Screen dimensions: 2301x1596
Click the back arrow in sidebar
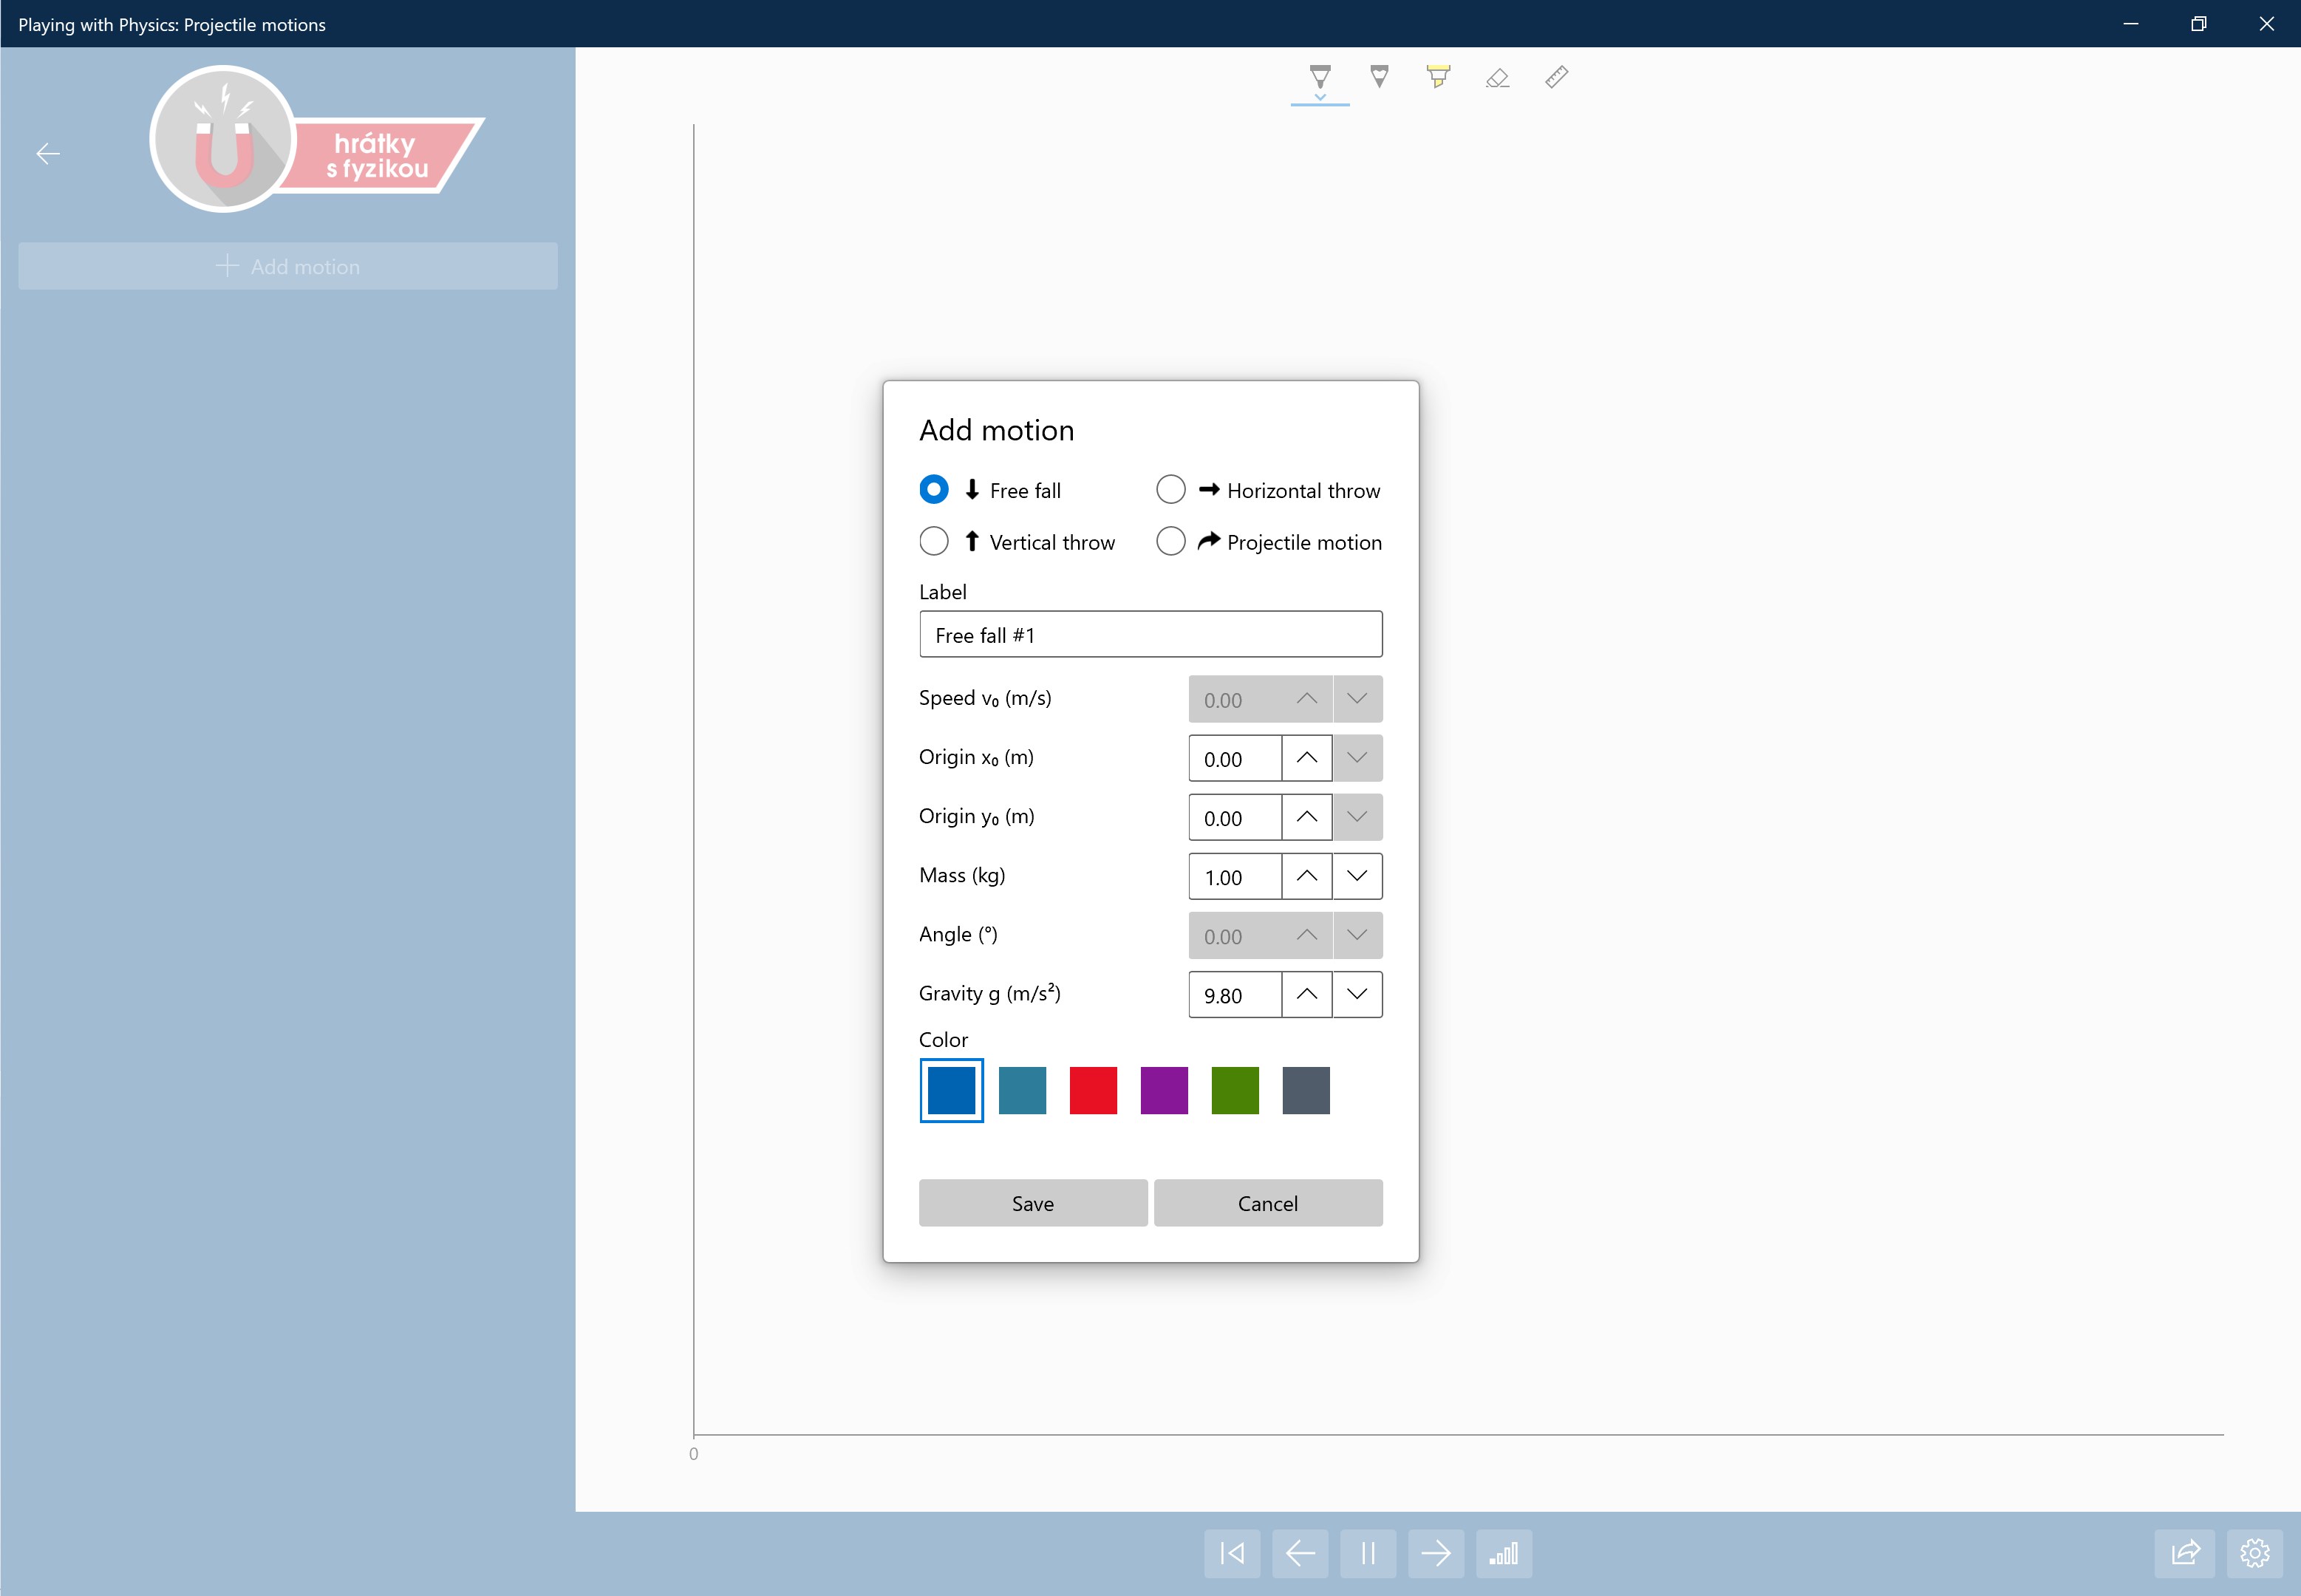click(x=48, y=154)
